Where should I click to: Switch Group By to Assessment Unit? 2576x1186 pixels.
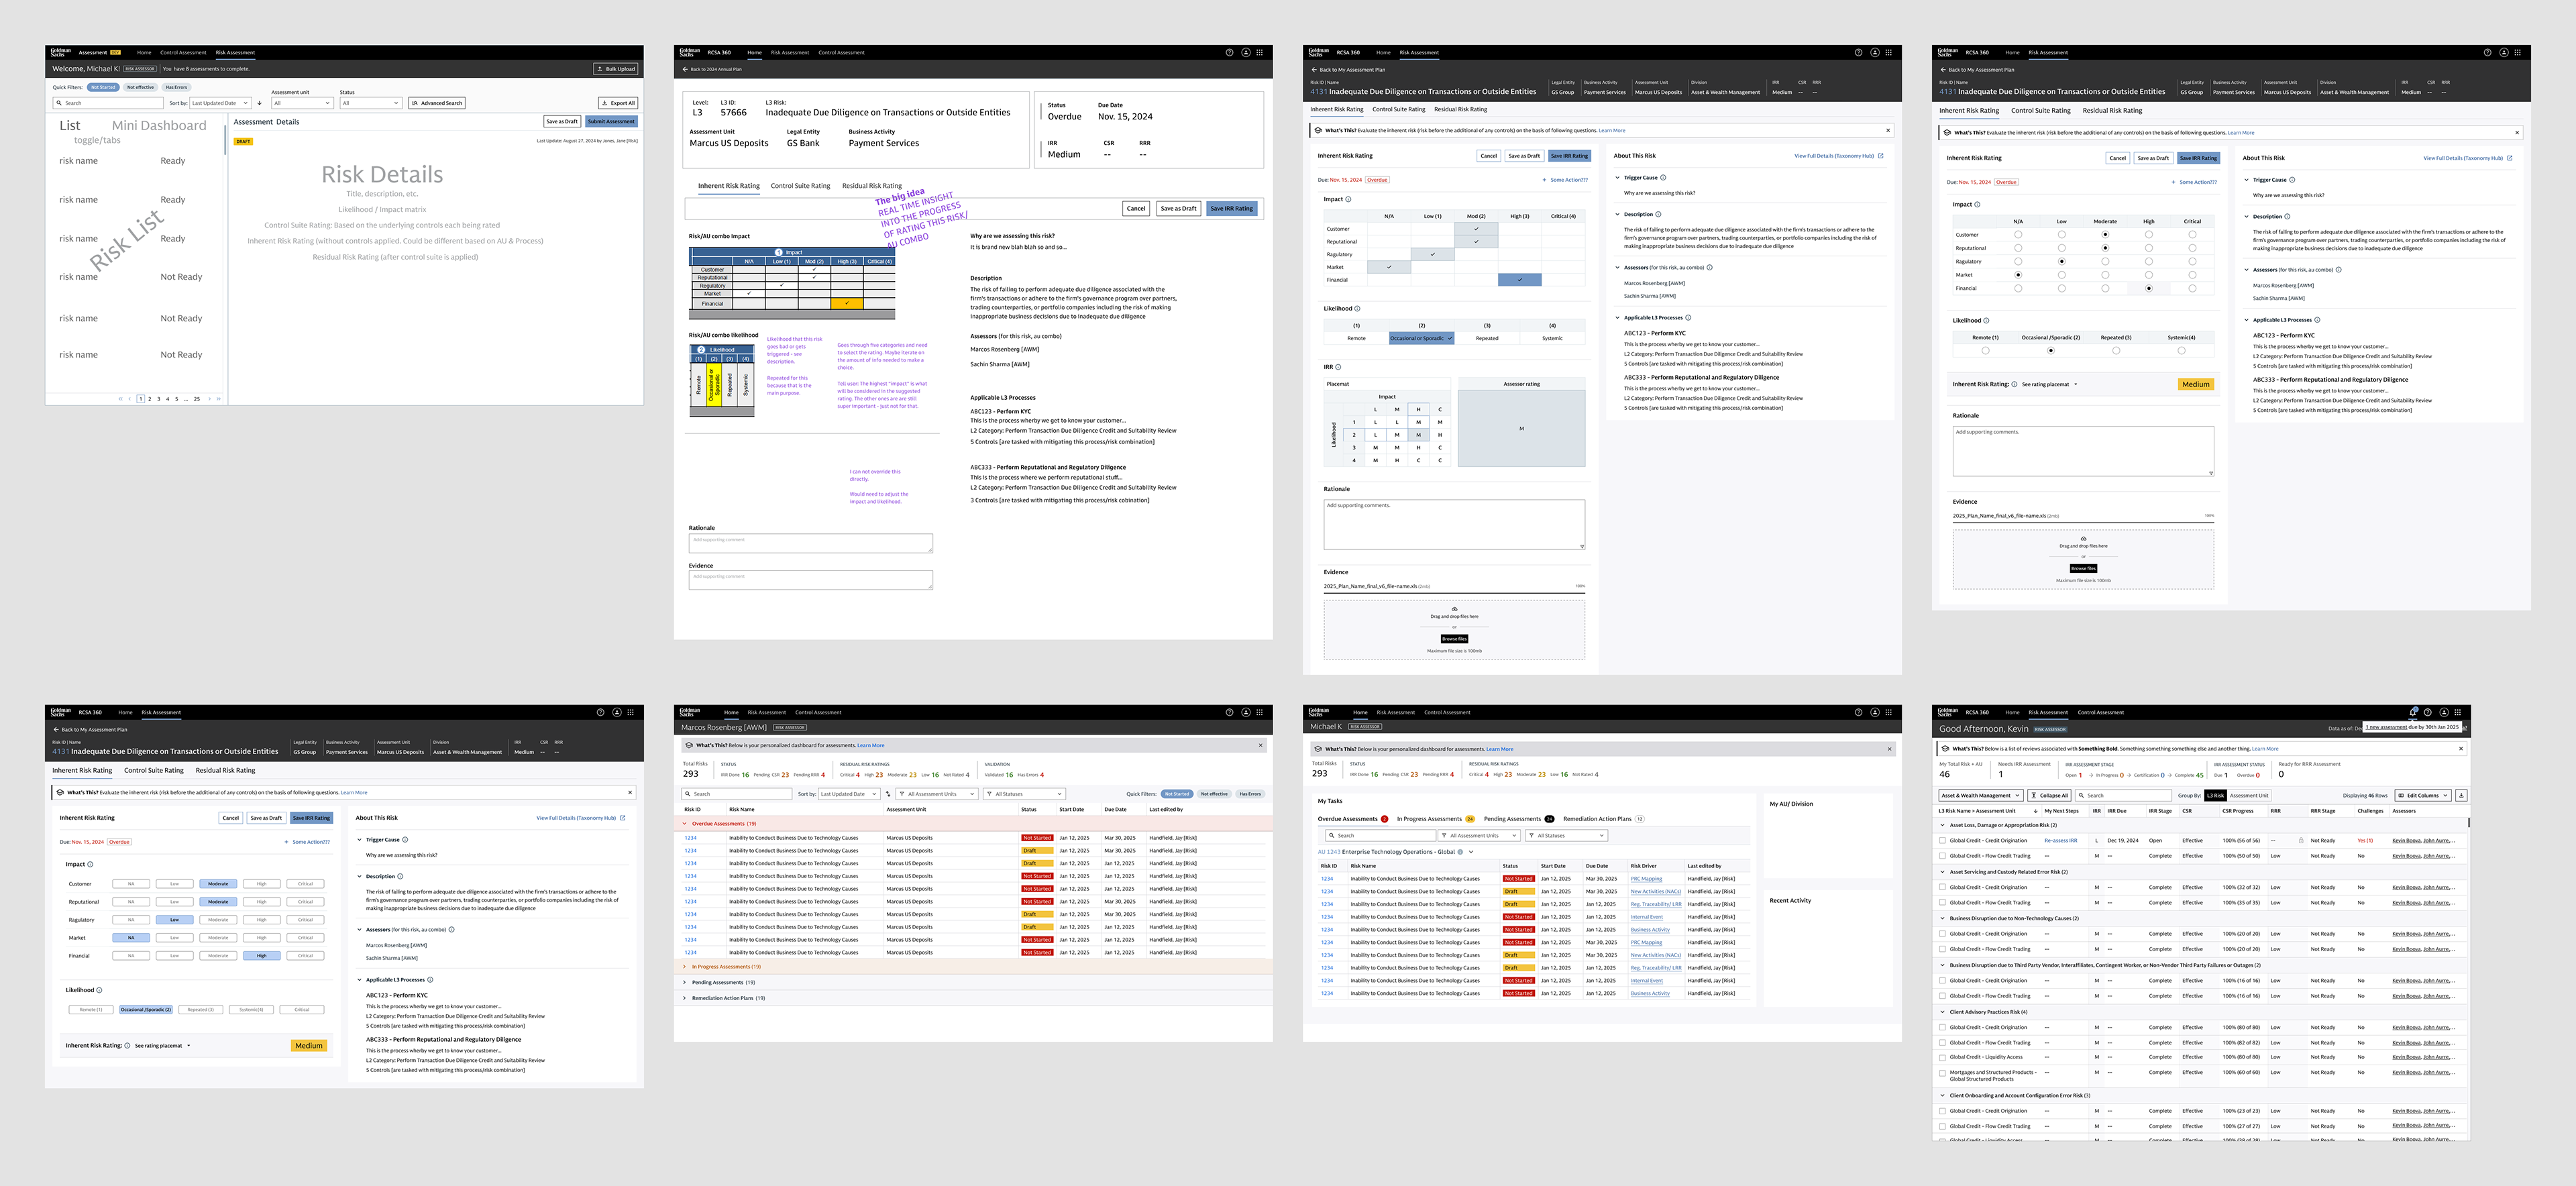[x=2249, y=795]
